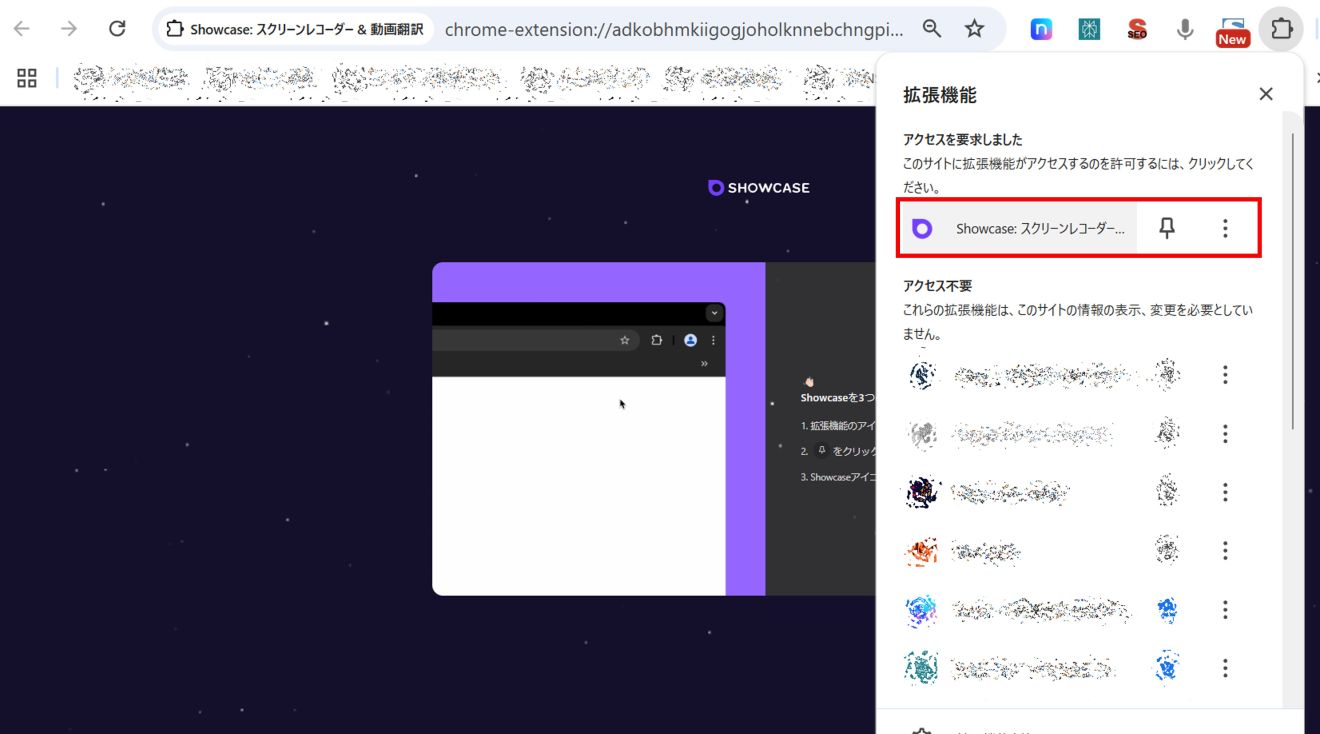This screenshot has width=1320, height=734.
Task: Click the address bar URL text
Action: pyautogui.click(x=673, y=29)
